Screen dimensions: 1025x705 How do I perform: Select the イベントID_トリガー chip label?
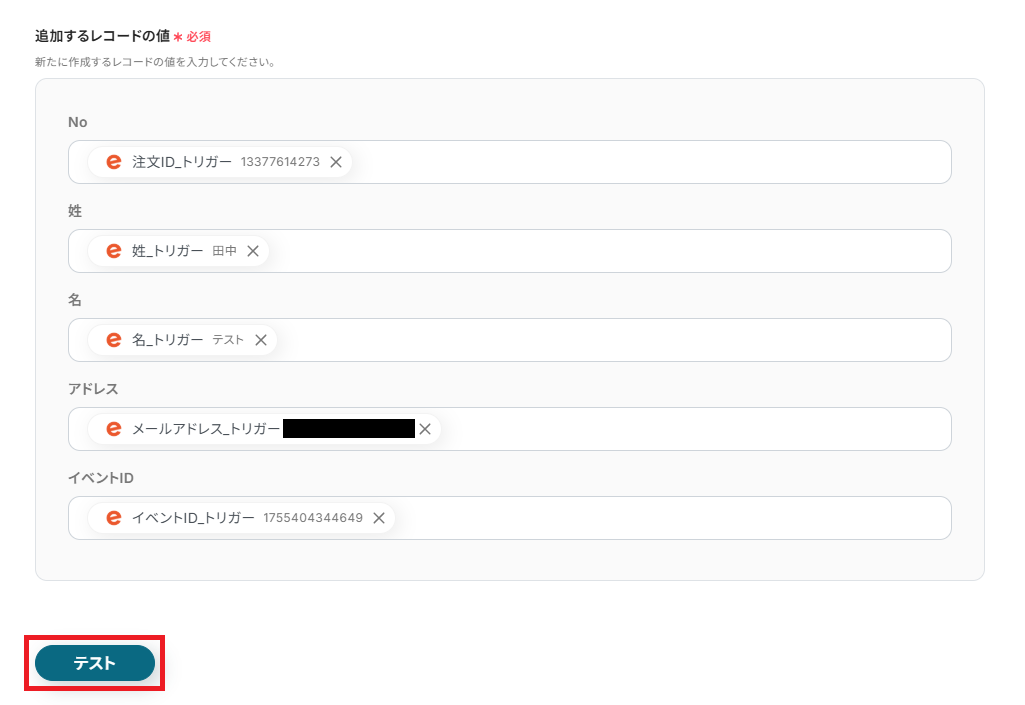[x=193, y=518]
